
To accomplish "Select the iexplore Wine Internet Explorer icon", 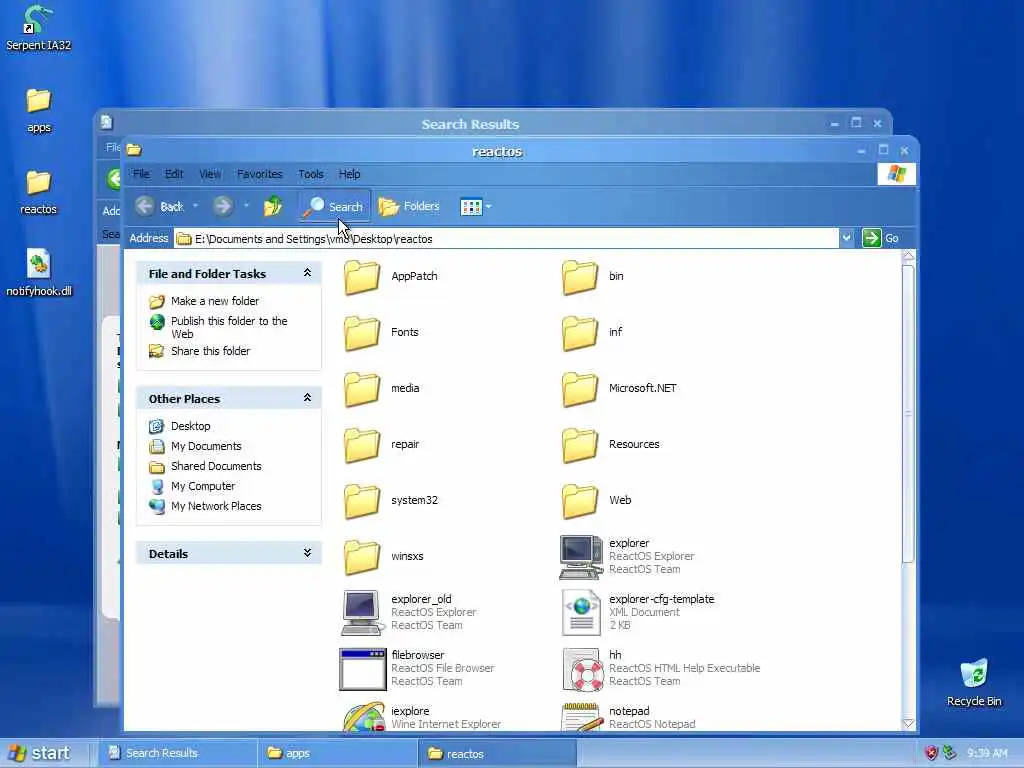I will pyautogui.click(x=363, y=717).
